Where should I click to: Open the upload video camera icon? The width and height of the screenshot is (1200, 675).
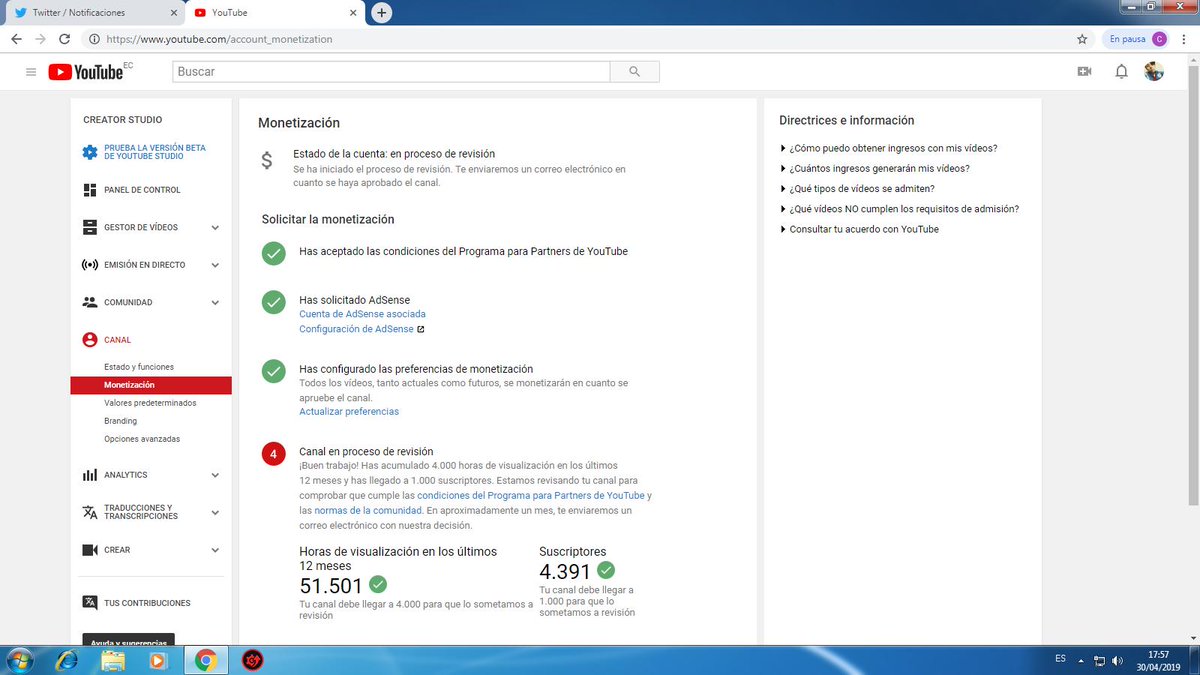pos(1083,72)
